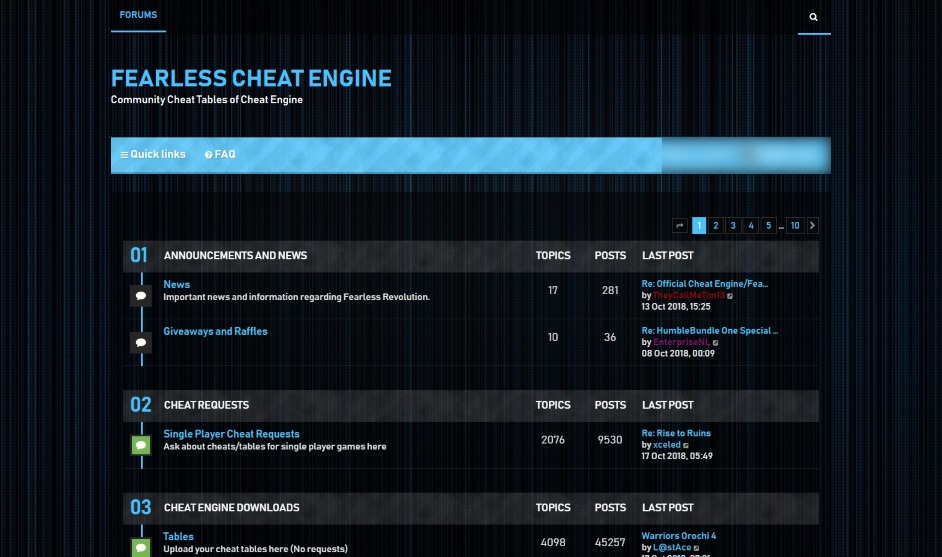The width and height of the screenshot is (942, 557).
Task: Open the search magnifier icon
Action: [x=813, y=17]
